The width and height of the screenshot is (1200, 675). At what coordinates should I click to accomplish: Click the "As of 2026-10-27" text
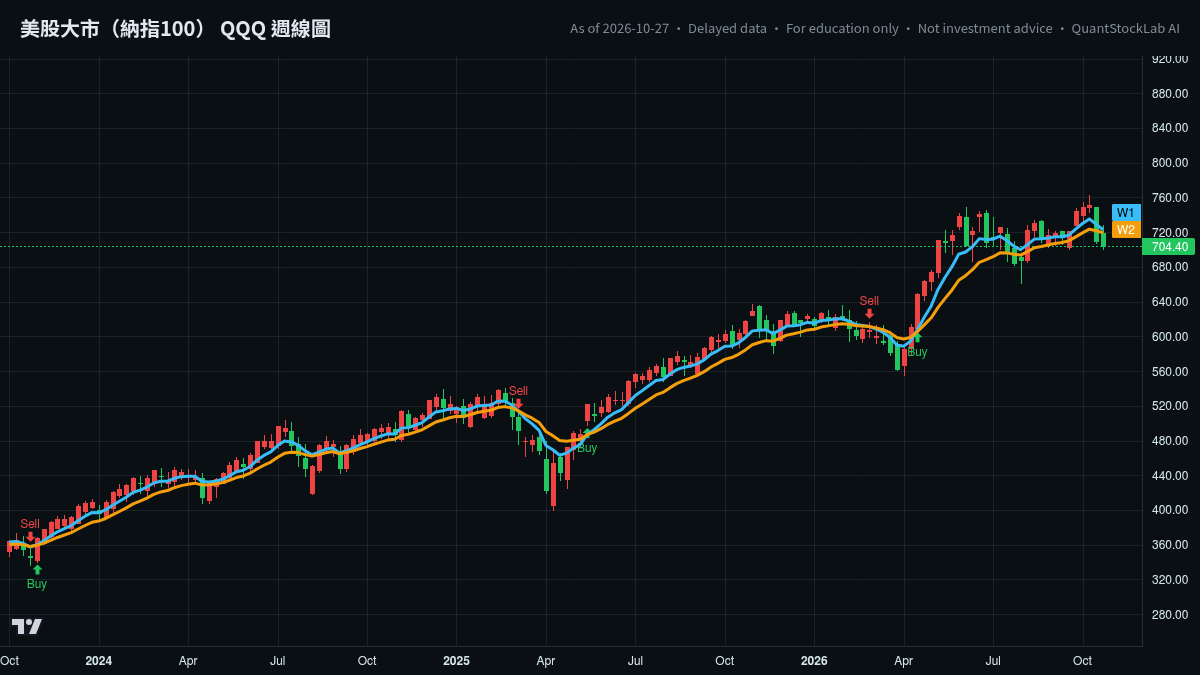(x=619, y=29)
